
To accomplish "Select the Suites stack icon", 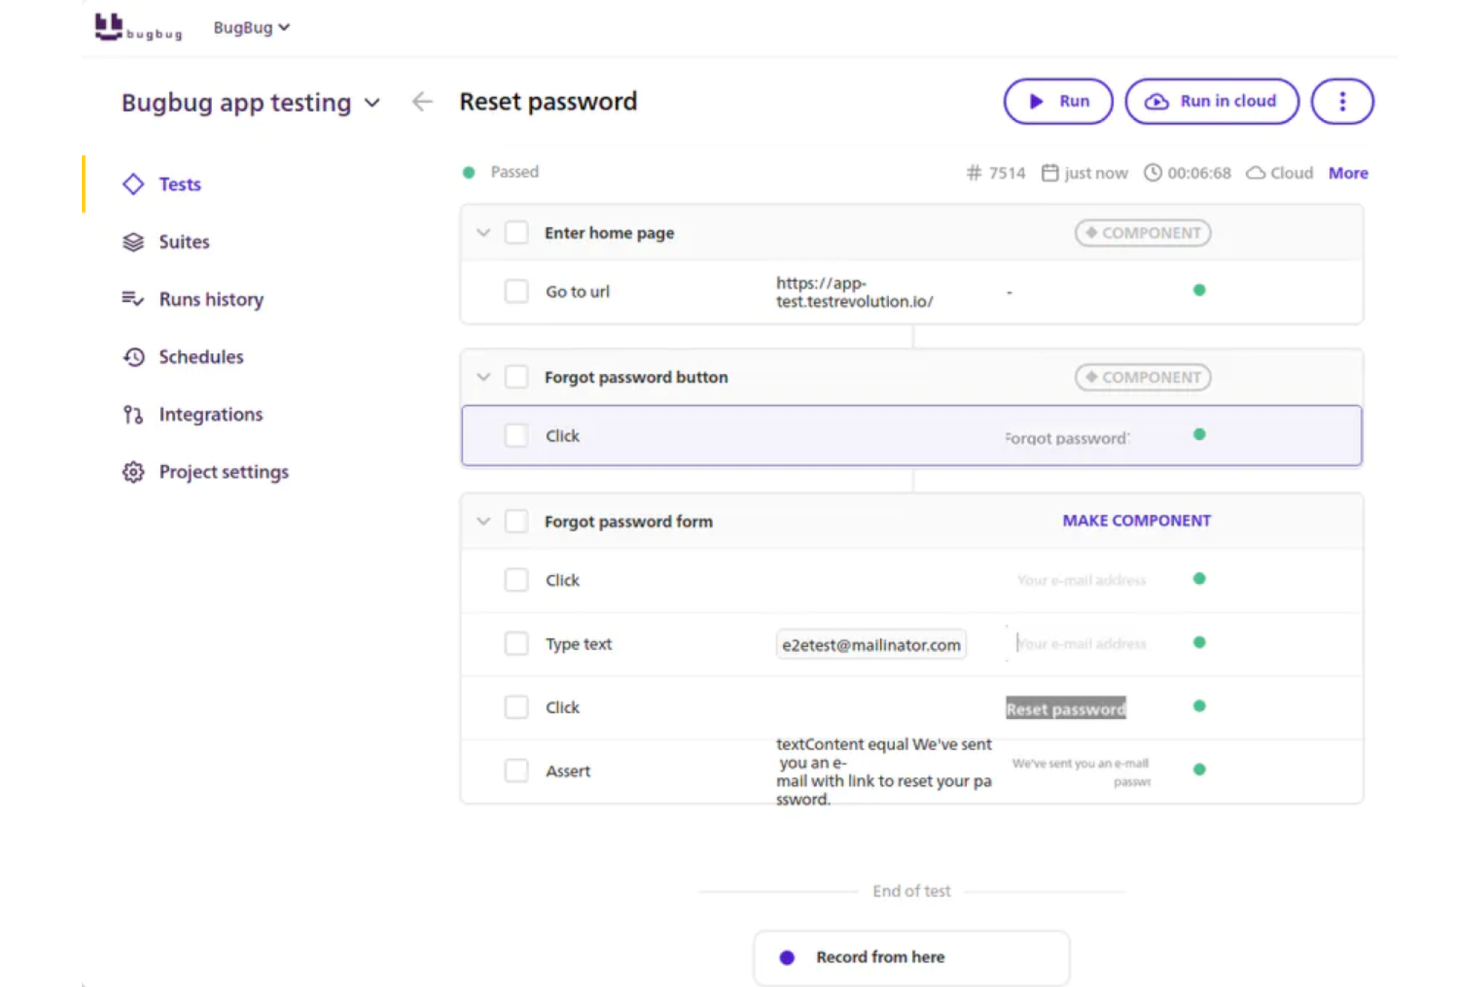I will pyautogui.click(x=133, y=241).
